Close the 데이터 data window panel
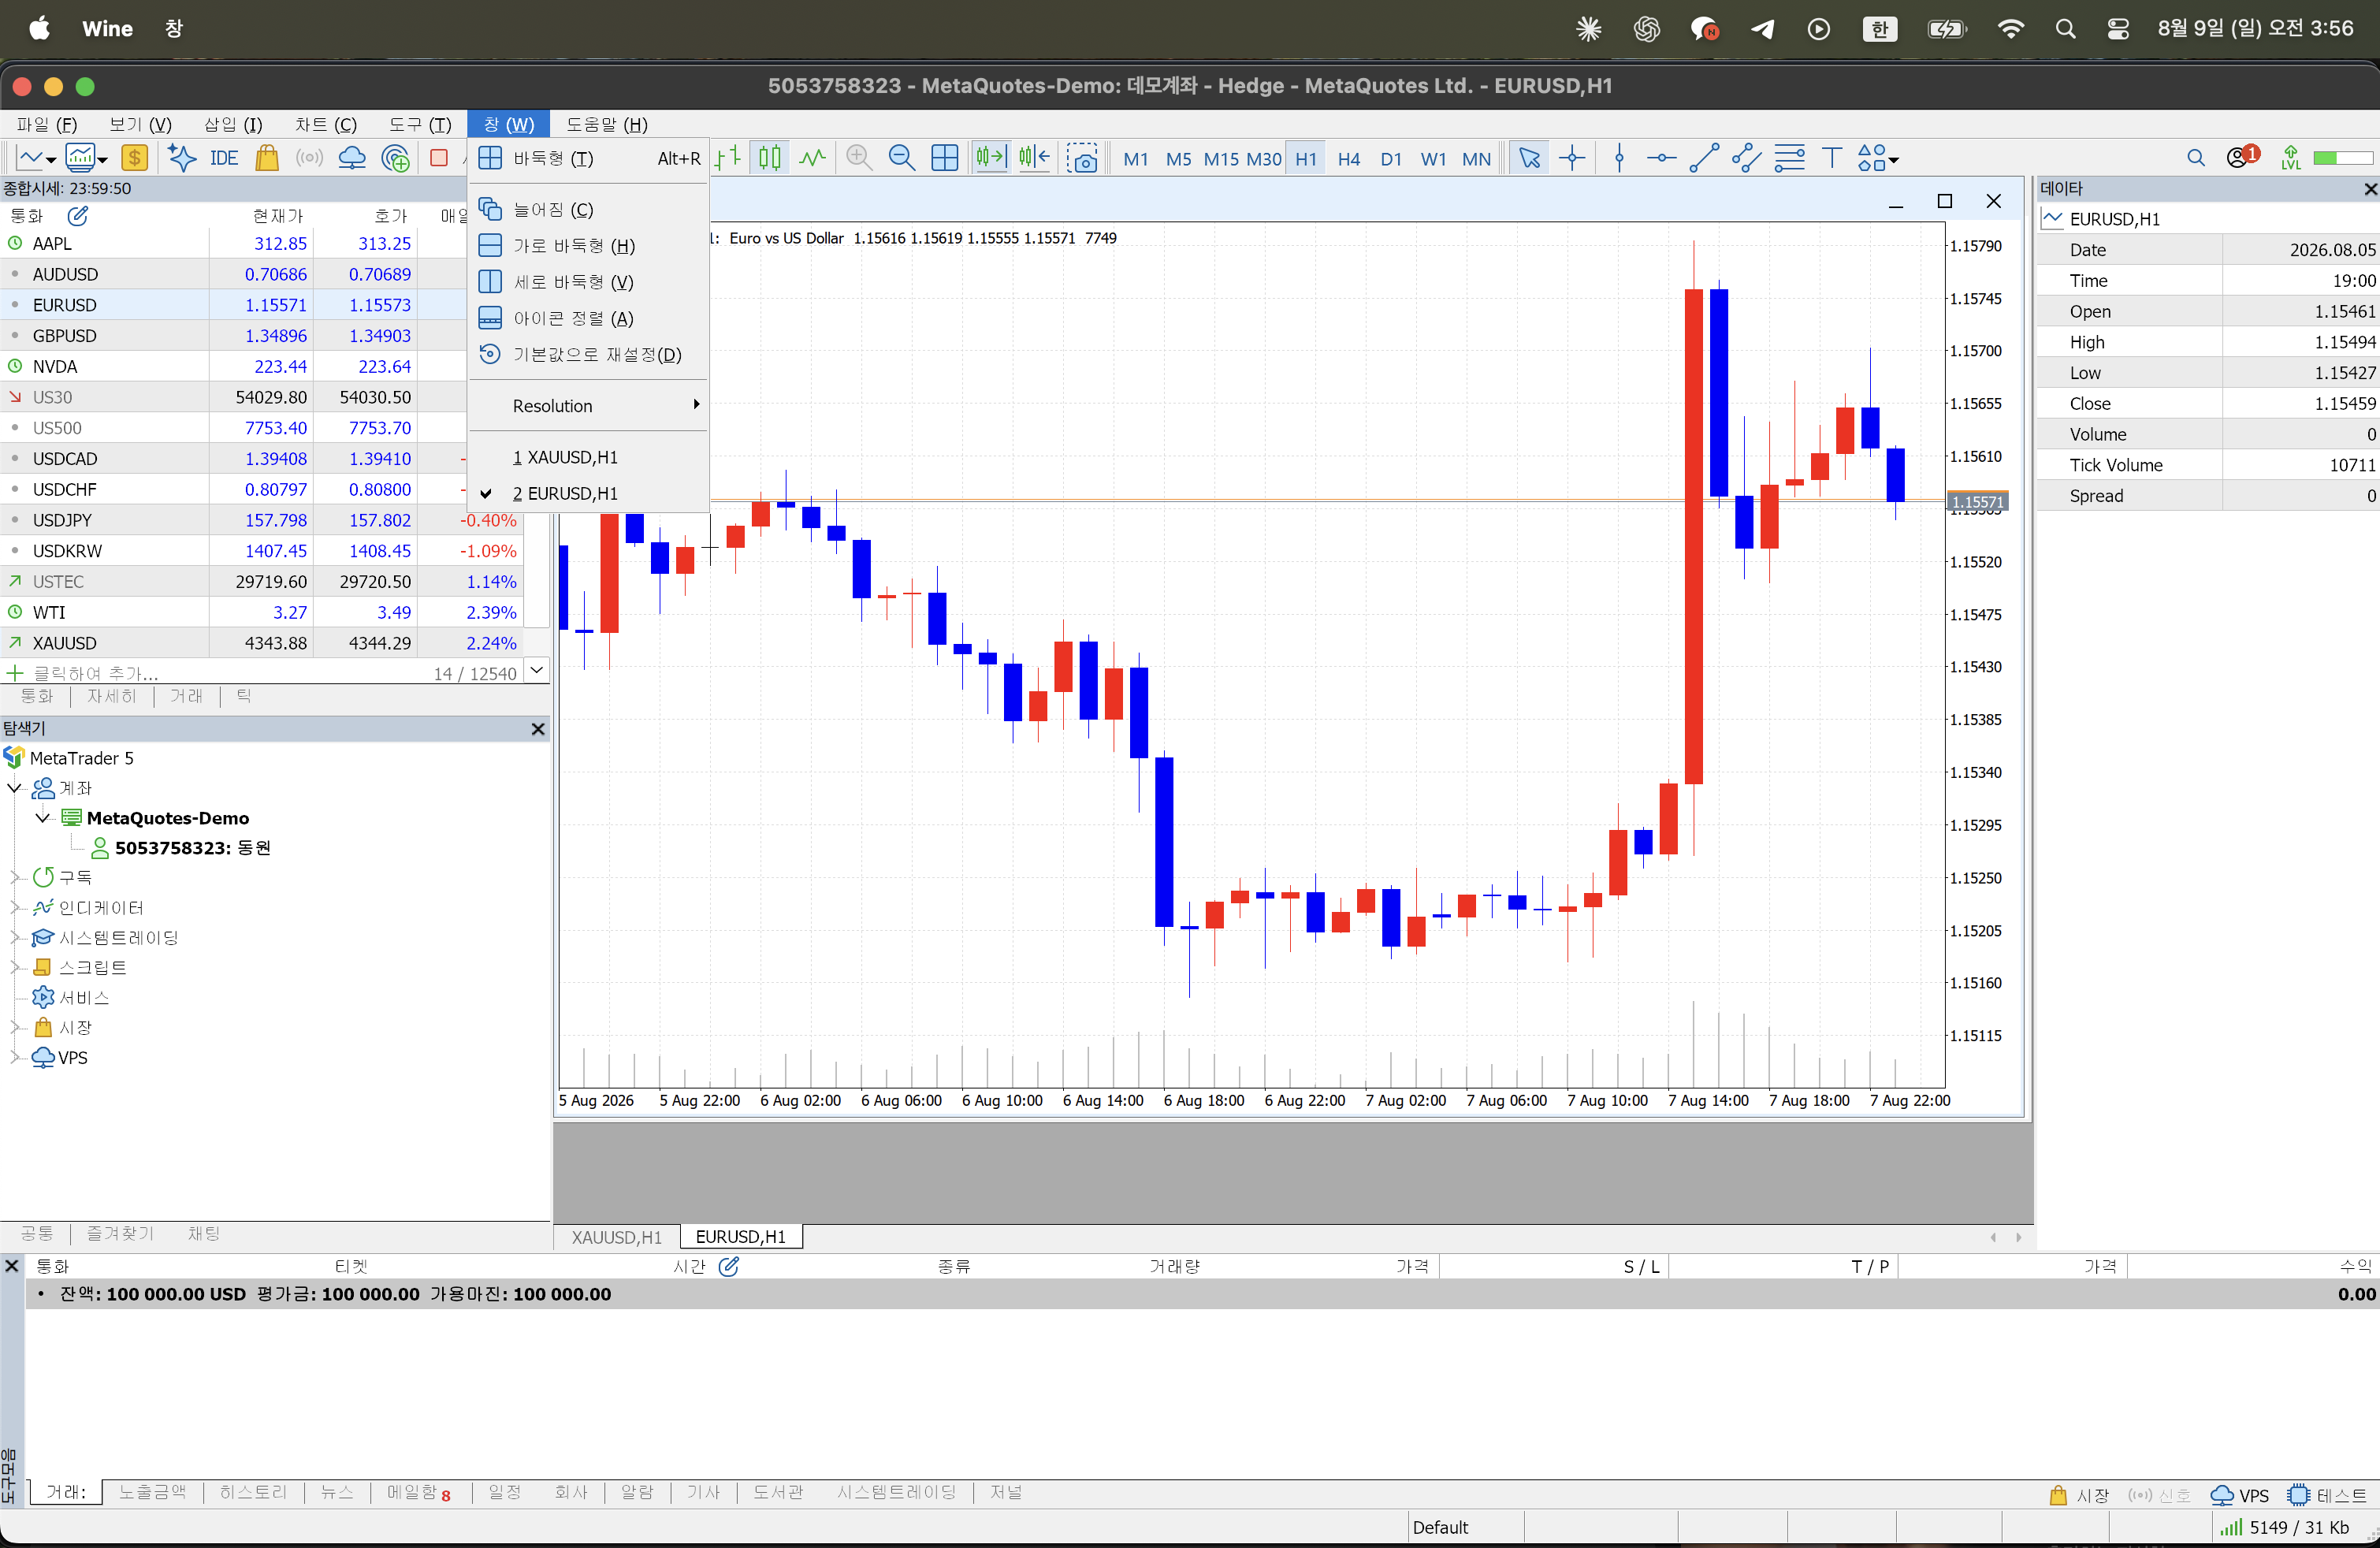The image size is (2380, 1548). coord(2370,189)
